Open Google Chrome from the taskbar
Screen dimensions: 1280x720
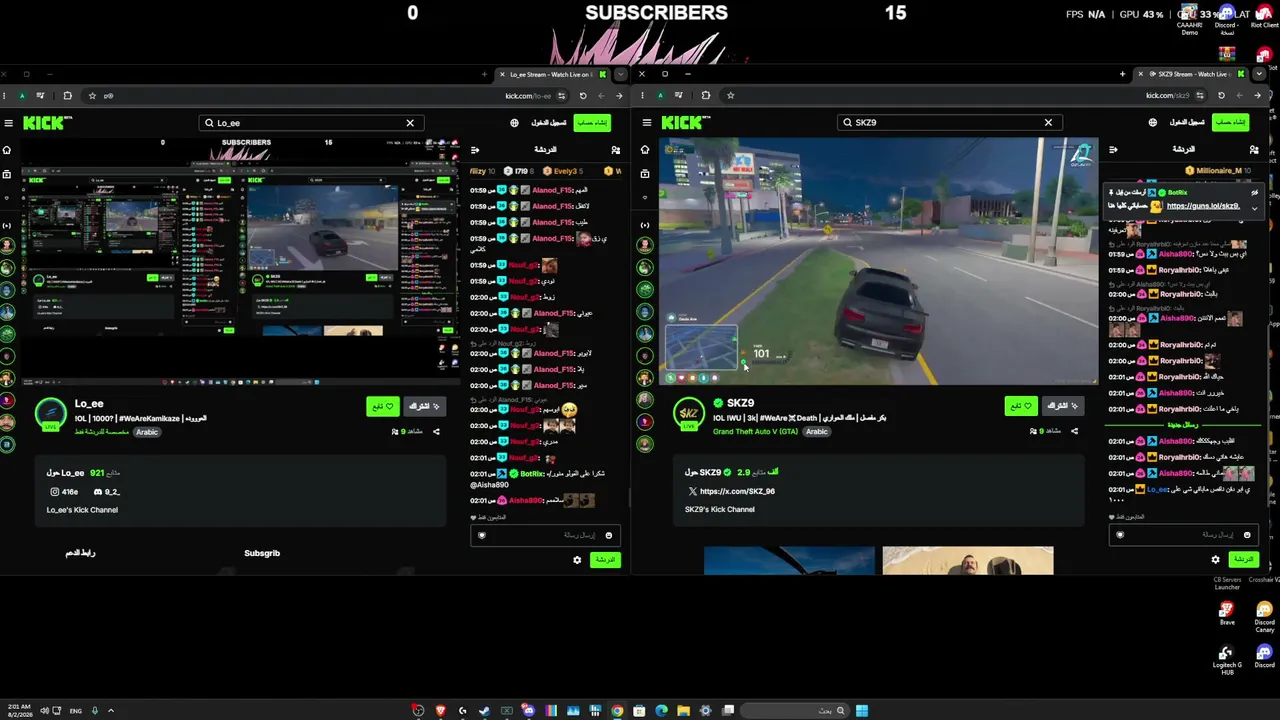tap(617, 711)
